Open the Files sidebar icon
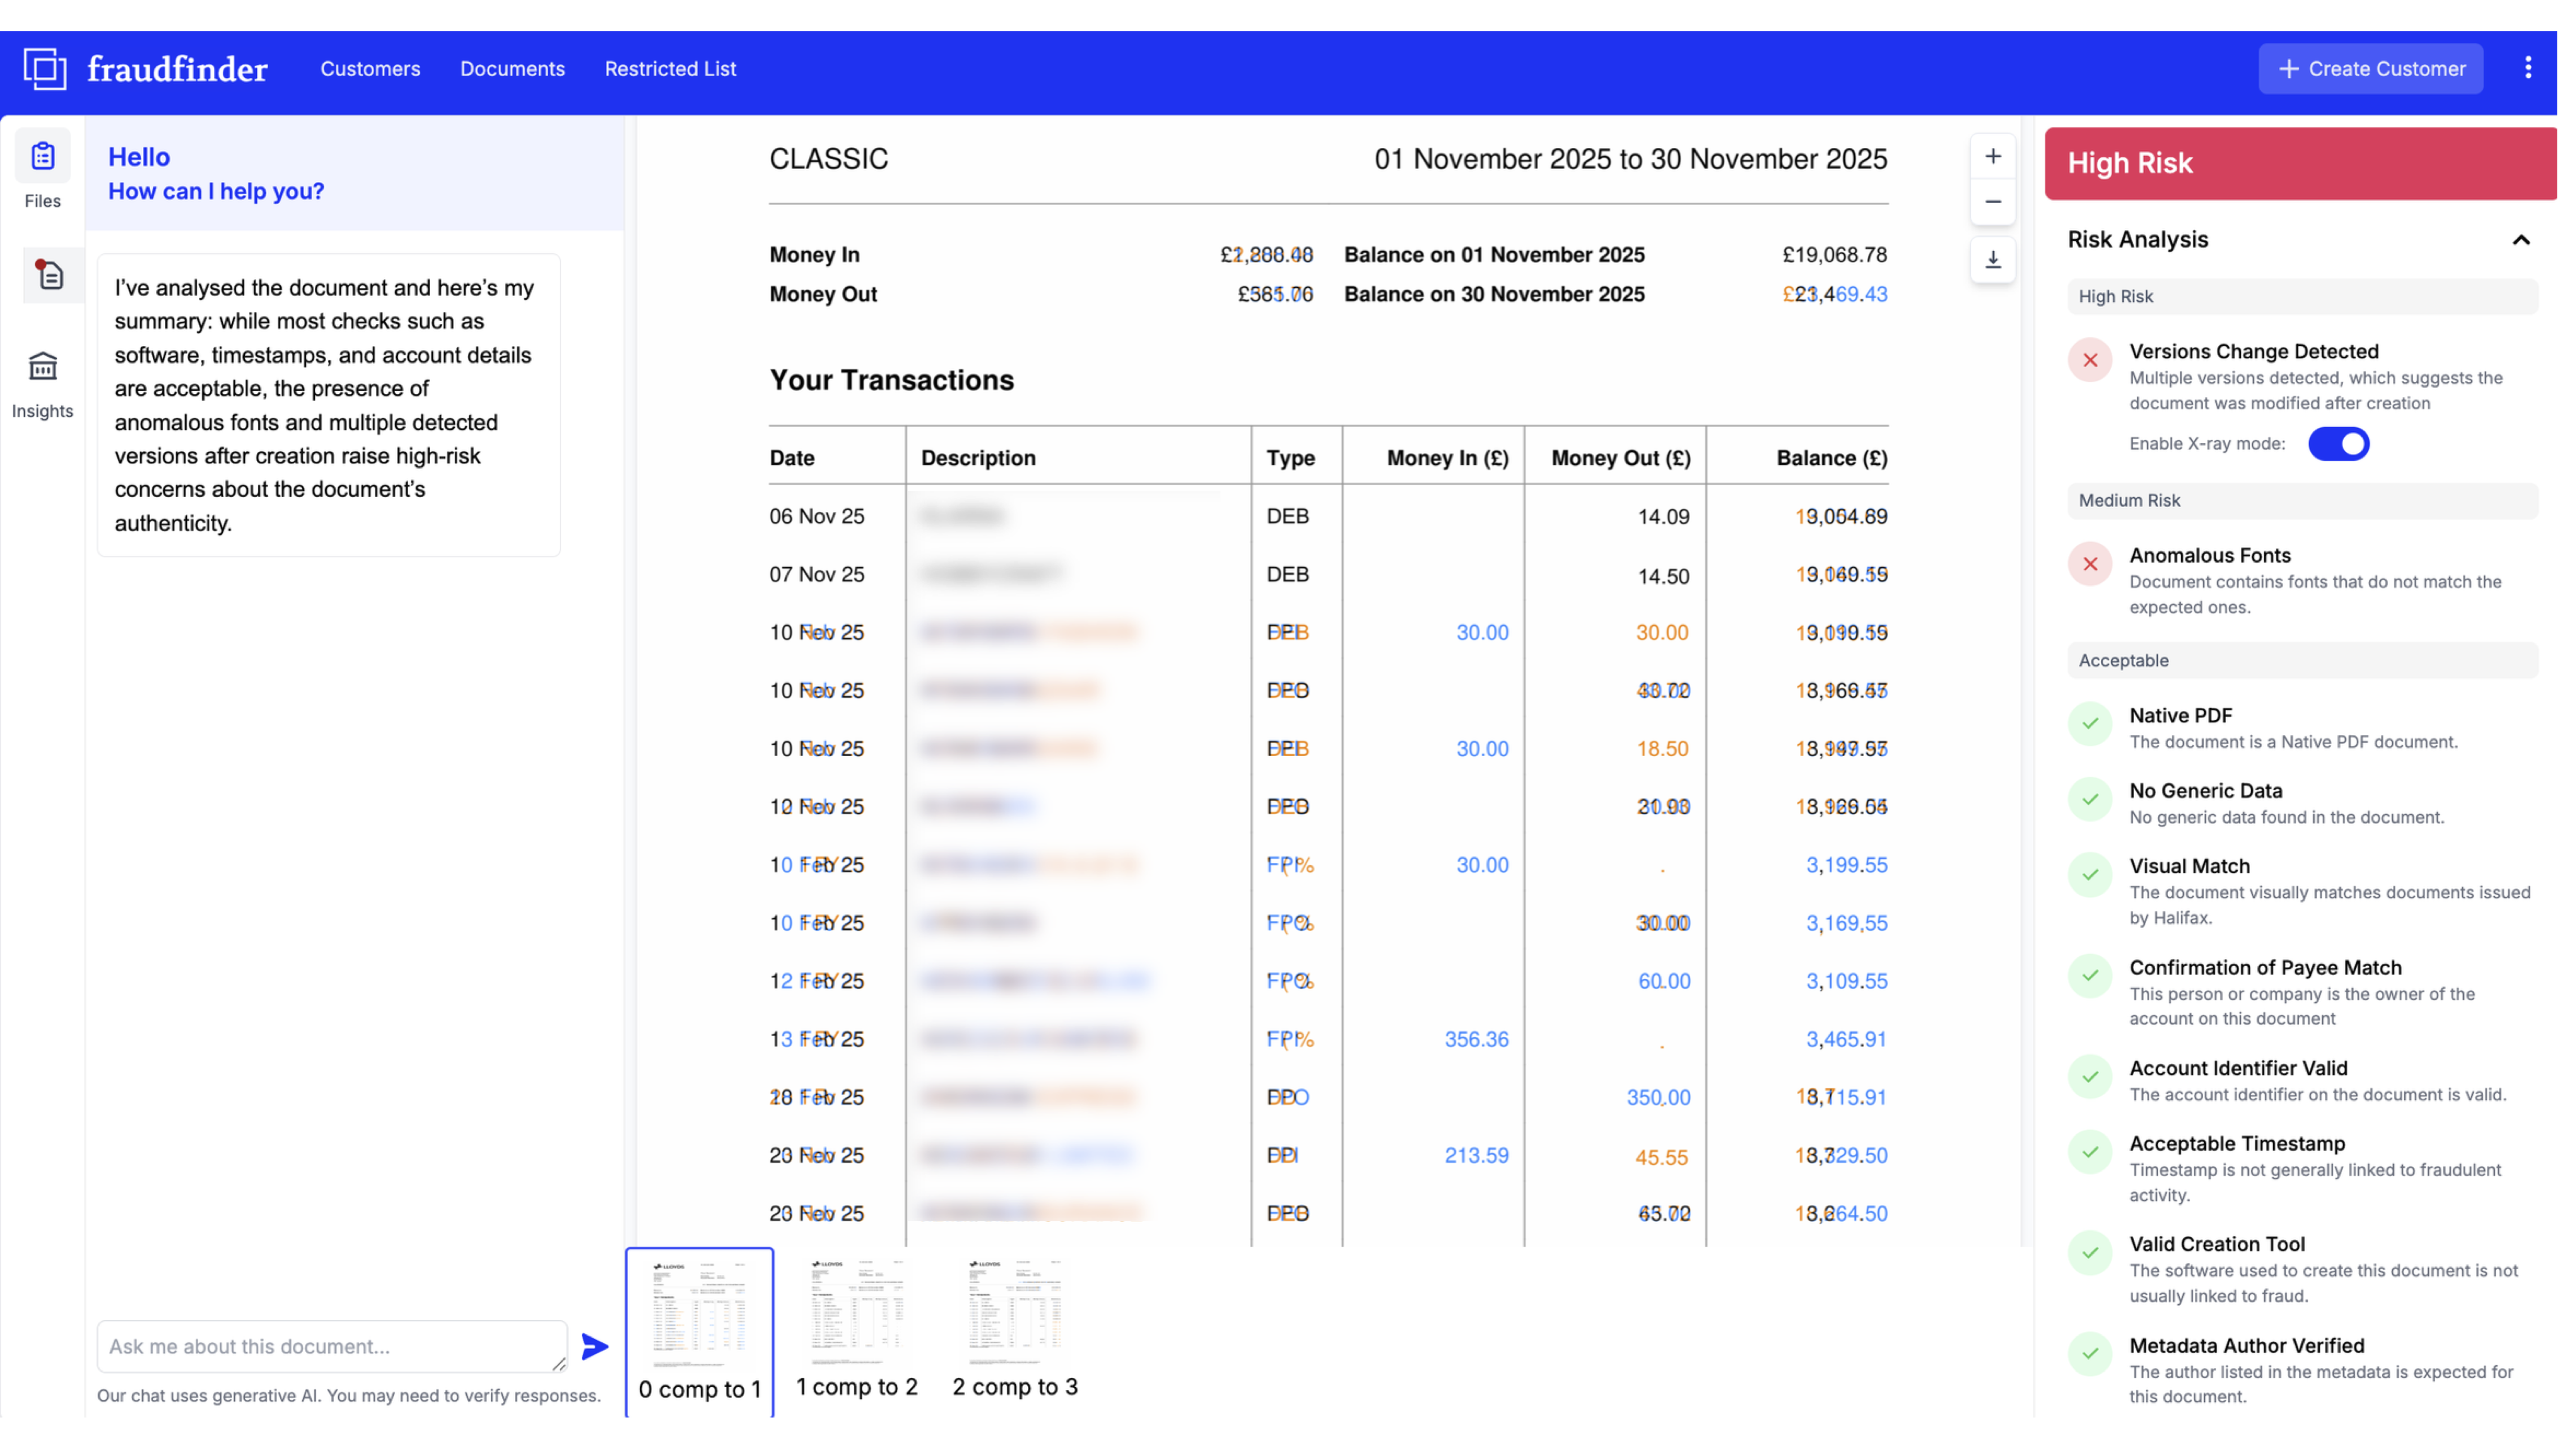 pos(43,157)
